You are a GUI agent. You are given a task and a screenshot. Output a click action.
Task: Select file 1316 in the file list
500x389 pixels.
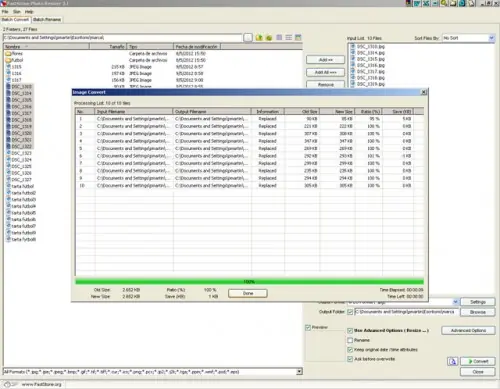(14, 73)
